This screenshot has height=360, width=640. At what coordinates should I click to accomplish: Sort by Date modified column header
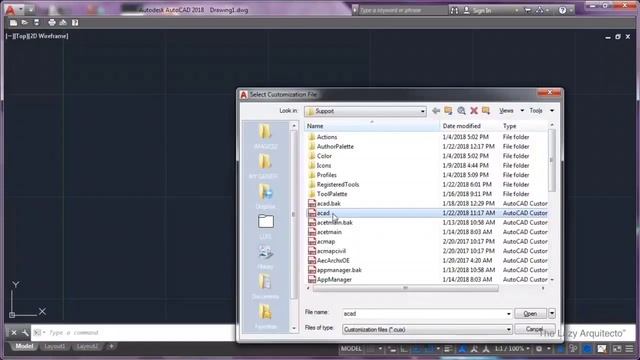[469, 126]
